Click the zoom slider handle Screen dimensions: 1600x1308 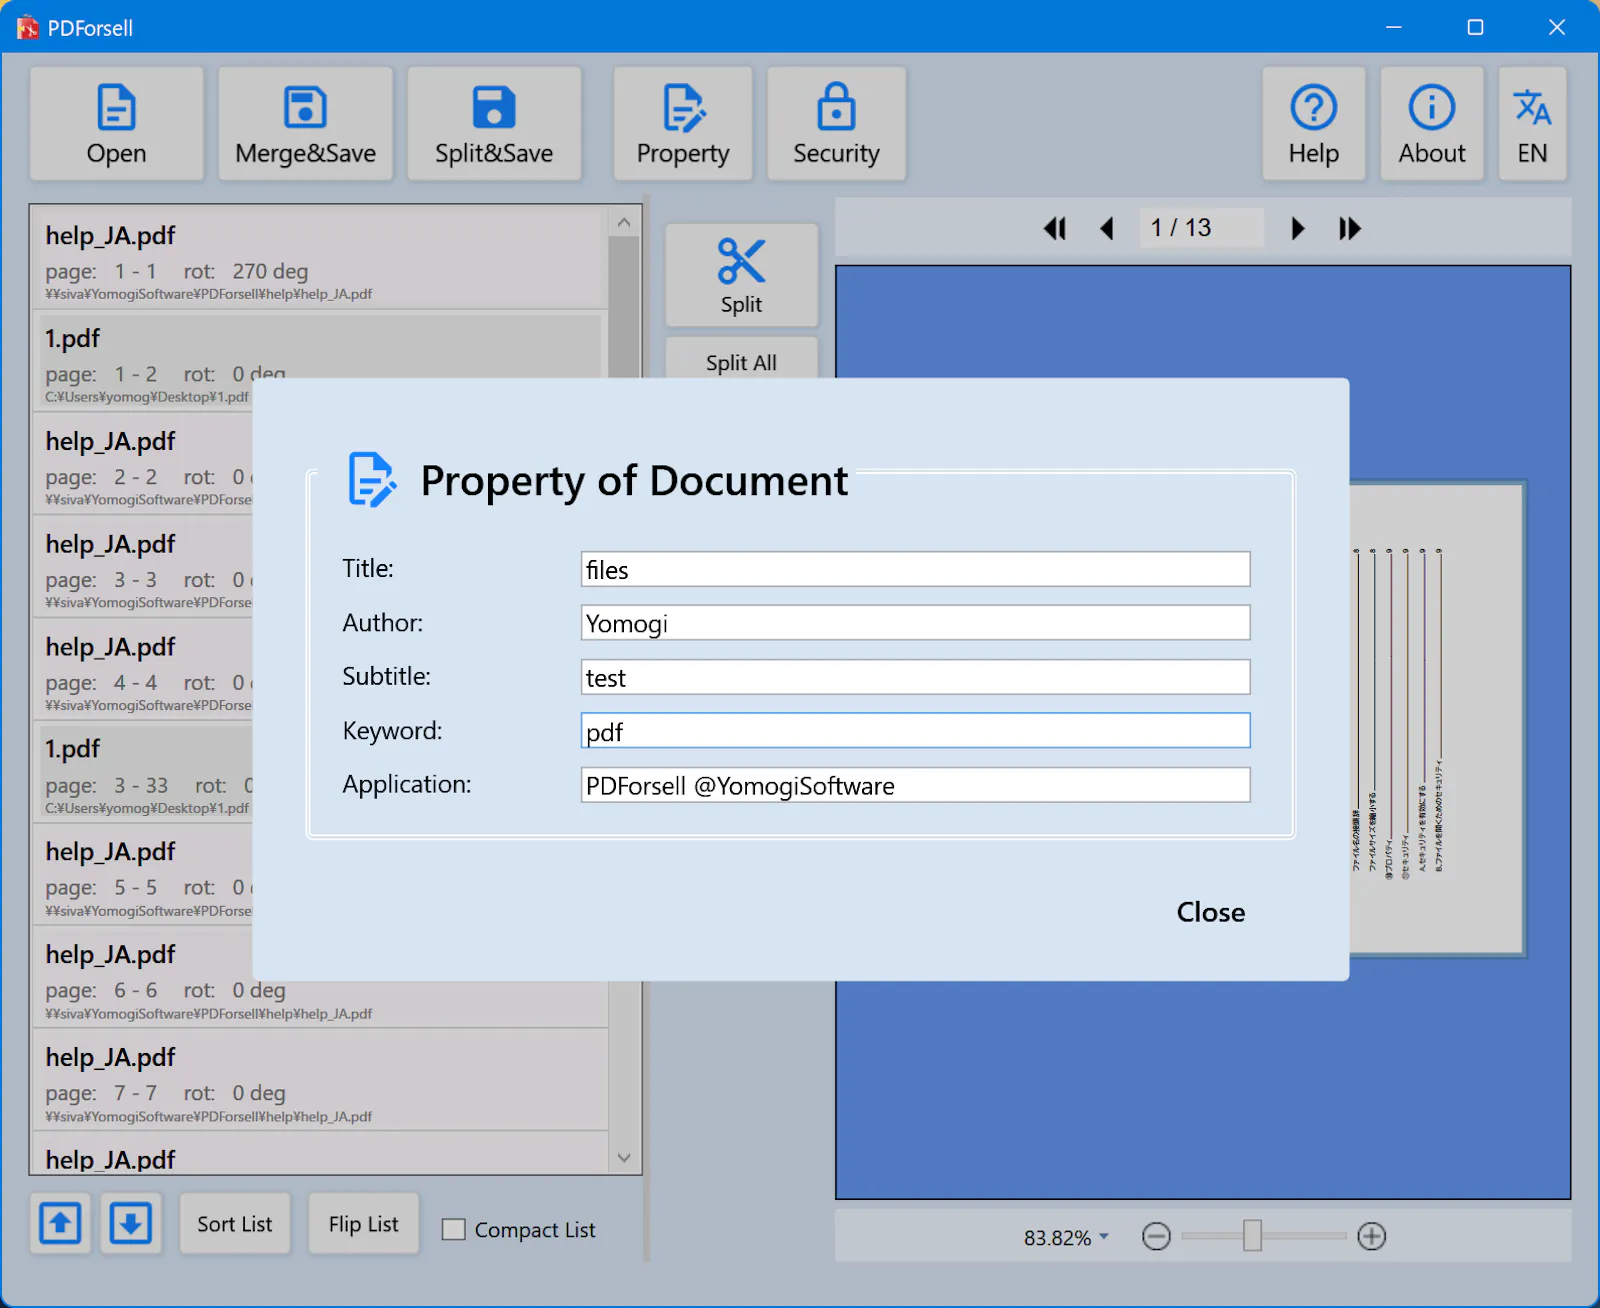(1252, 1236)
